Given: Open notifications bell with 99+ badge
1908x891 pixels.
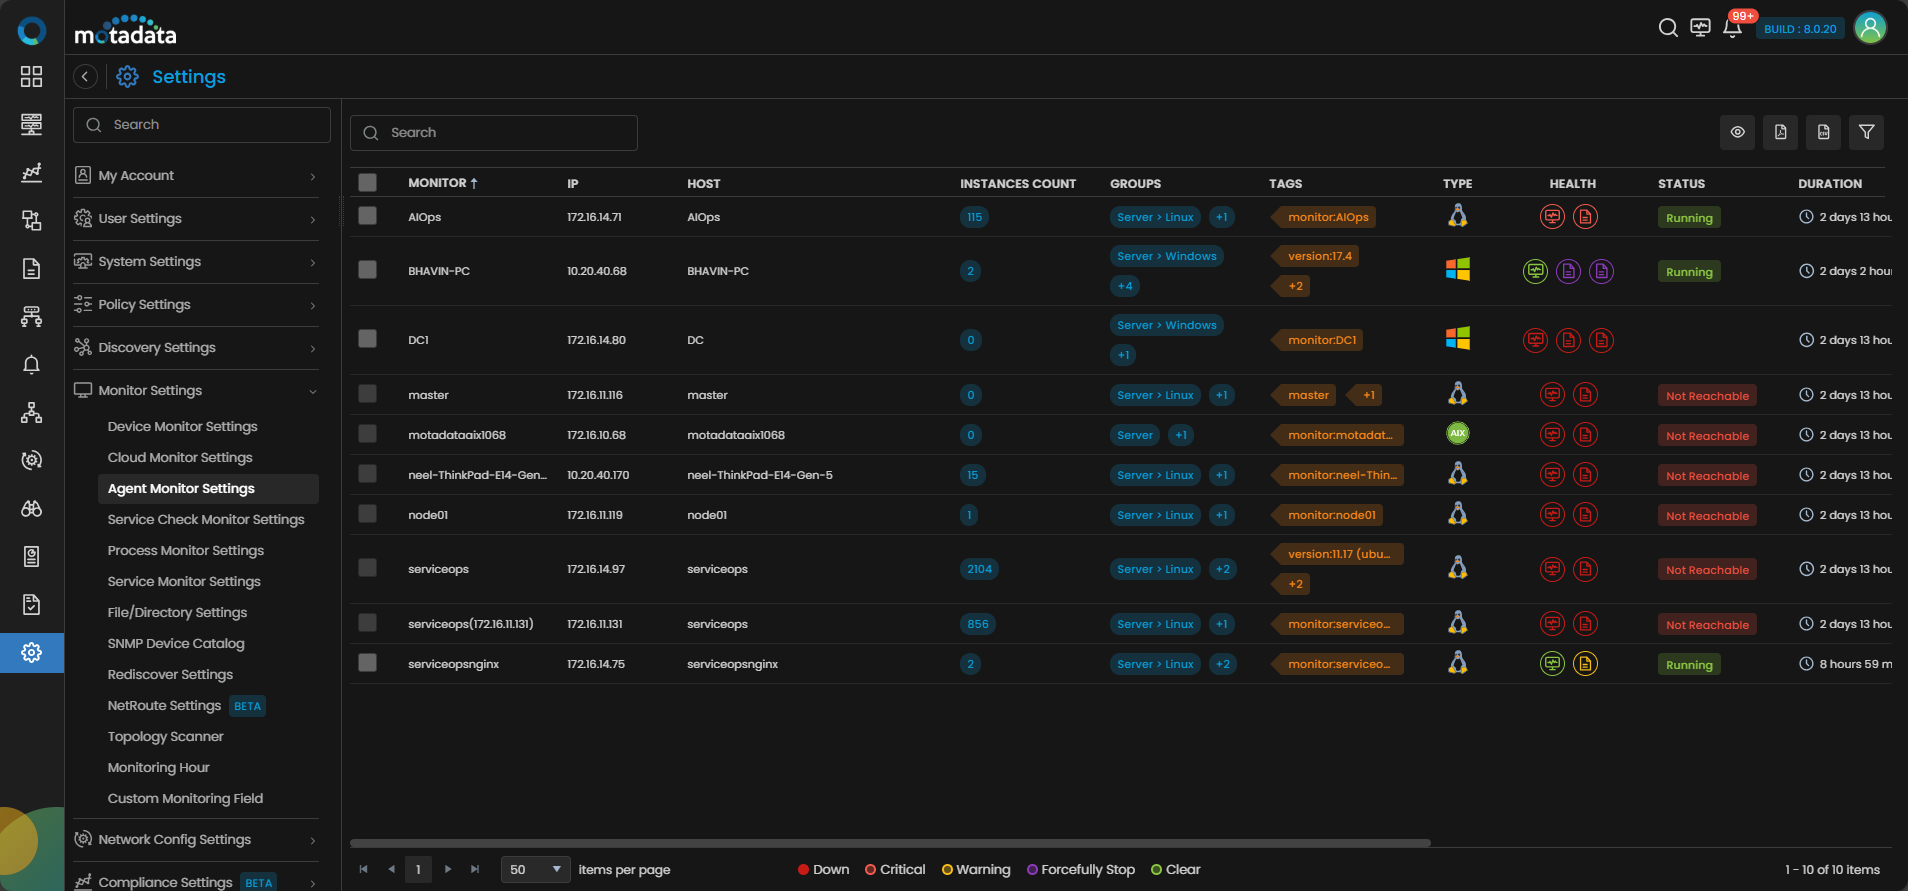Looking at the screenshot, I should (1733, 28).
